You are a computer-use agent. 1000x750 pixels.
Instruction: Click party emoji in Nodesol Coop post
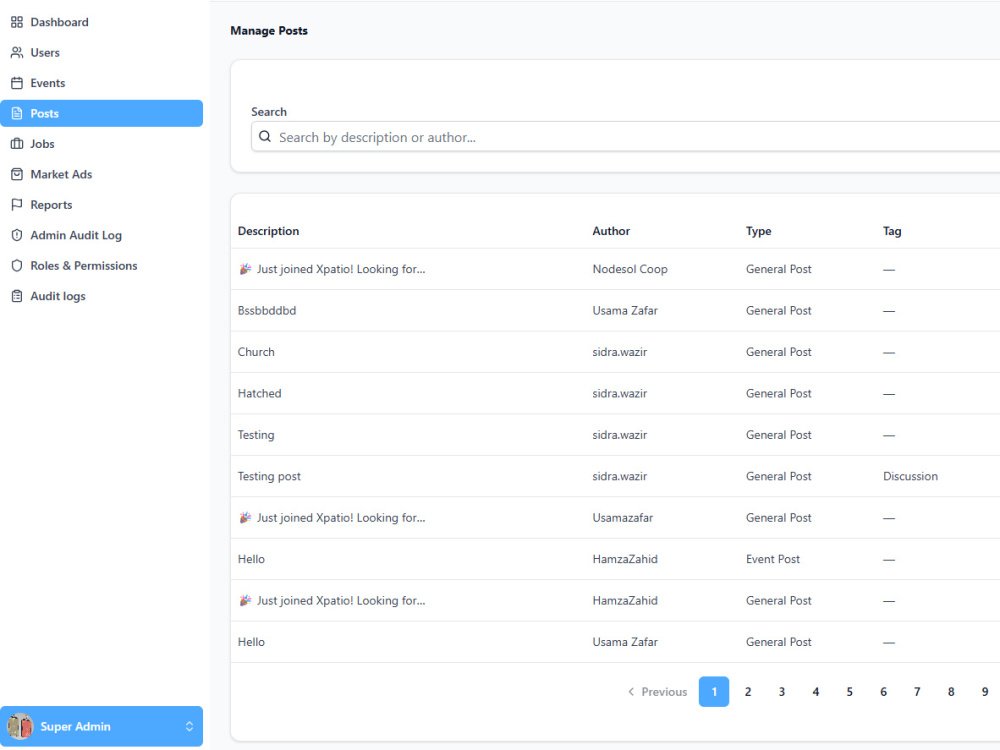245,269
